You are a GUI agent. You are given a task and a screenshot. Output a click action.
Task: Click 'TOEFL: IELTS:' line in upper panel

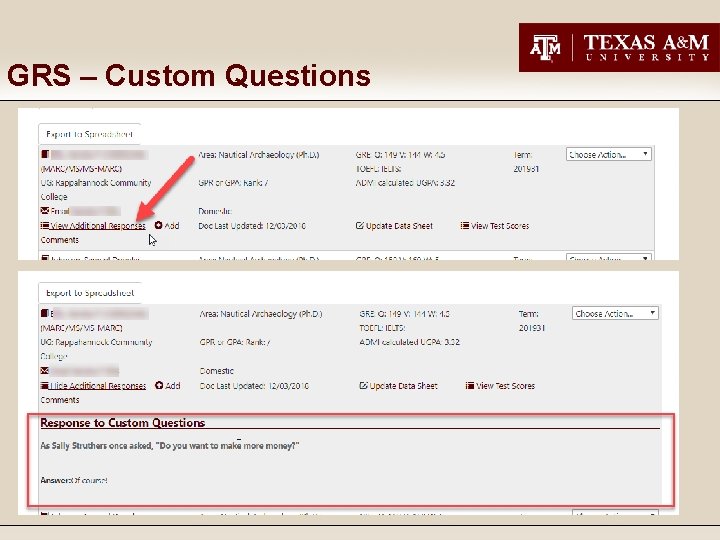coord(379,169)
